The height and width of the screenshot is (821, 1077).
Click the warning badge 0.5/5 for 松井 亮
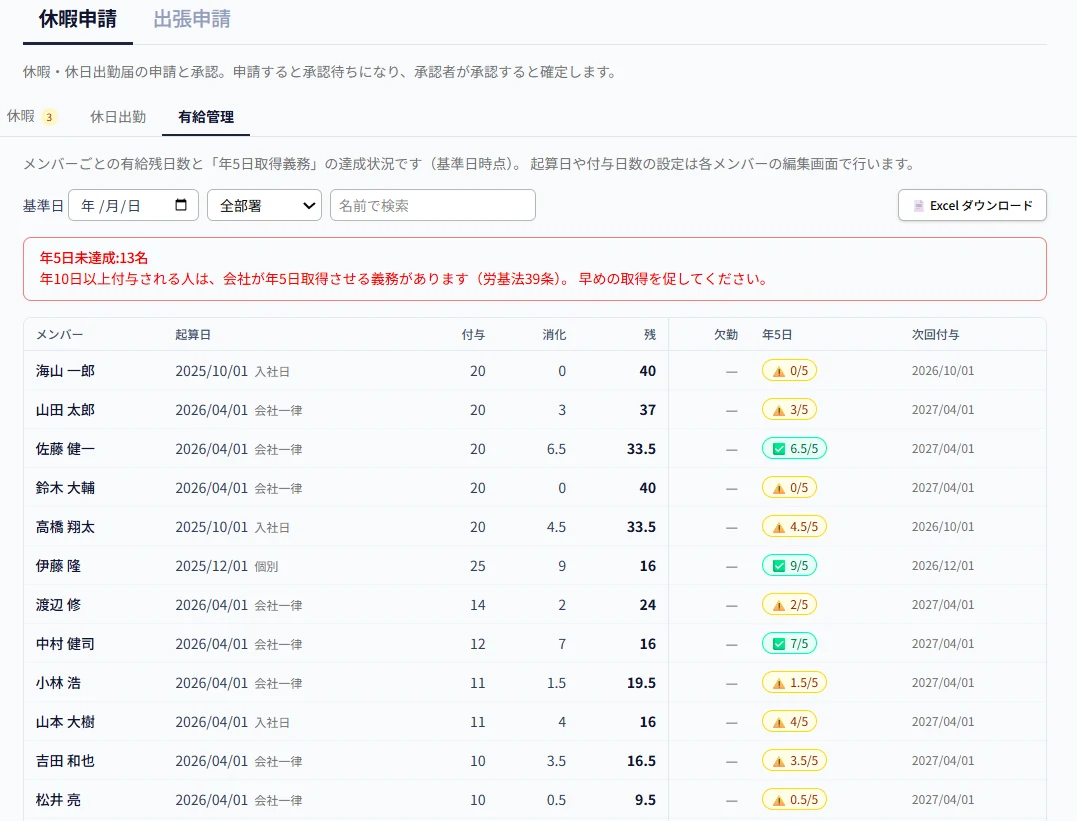794,800
